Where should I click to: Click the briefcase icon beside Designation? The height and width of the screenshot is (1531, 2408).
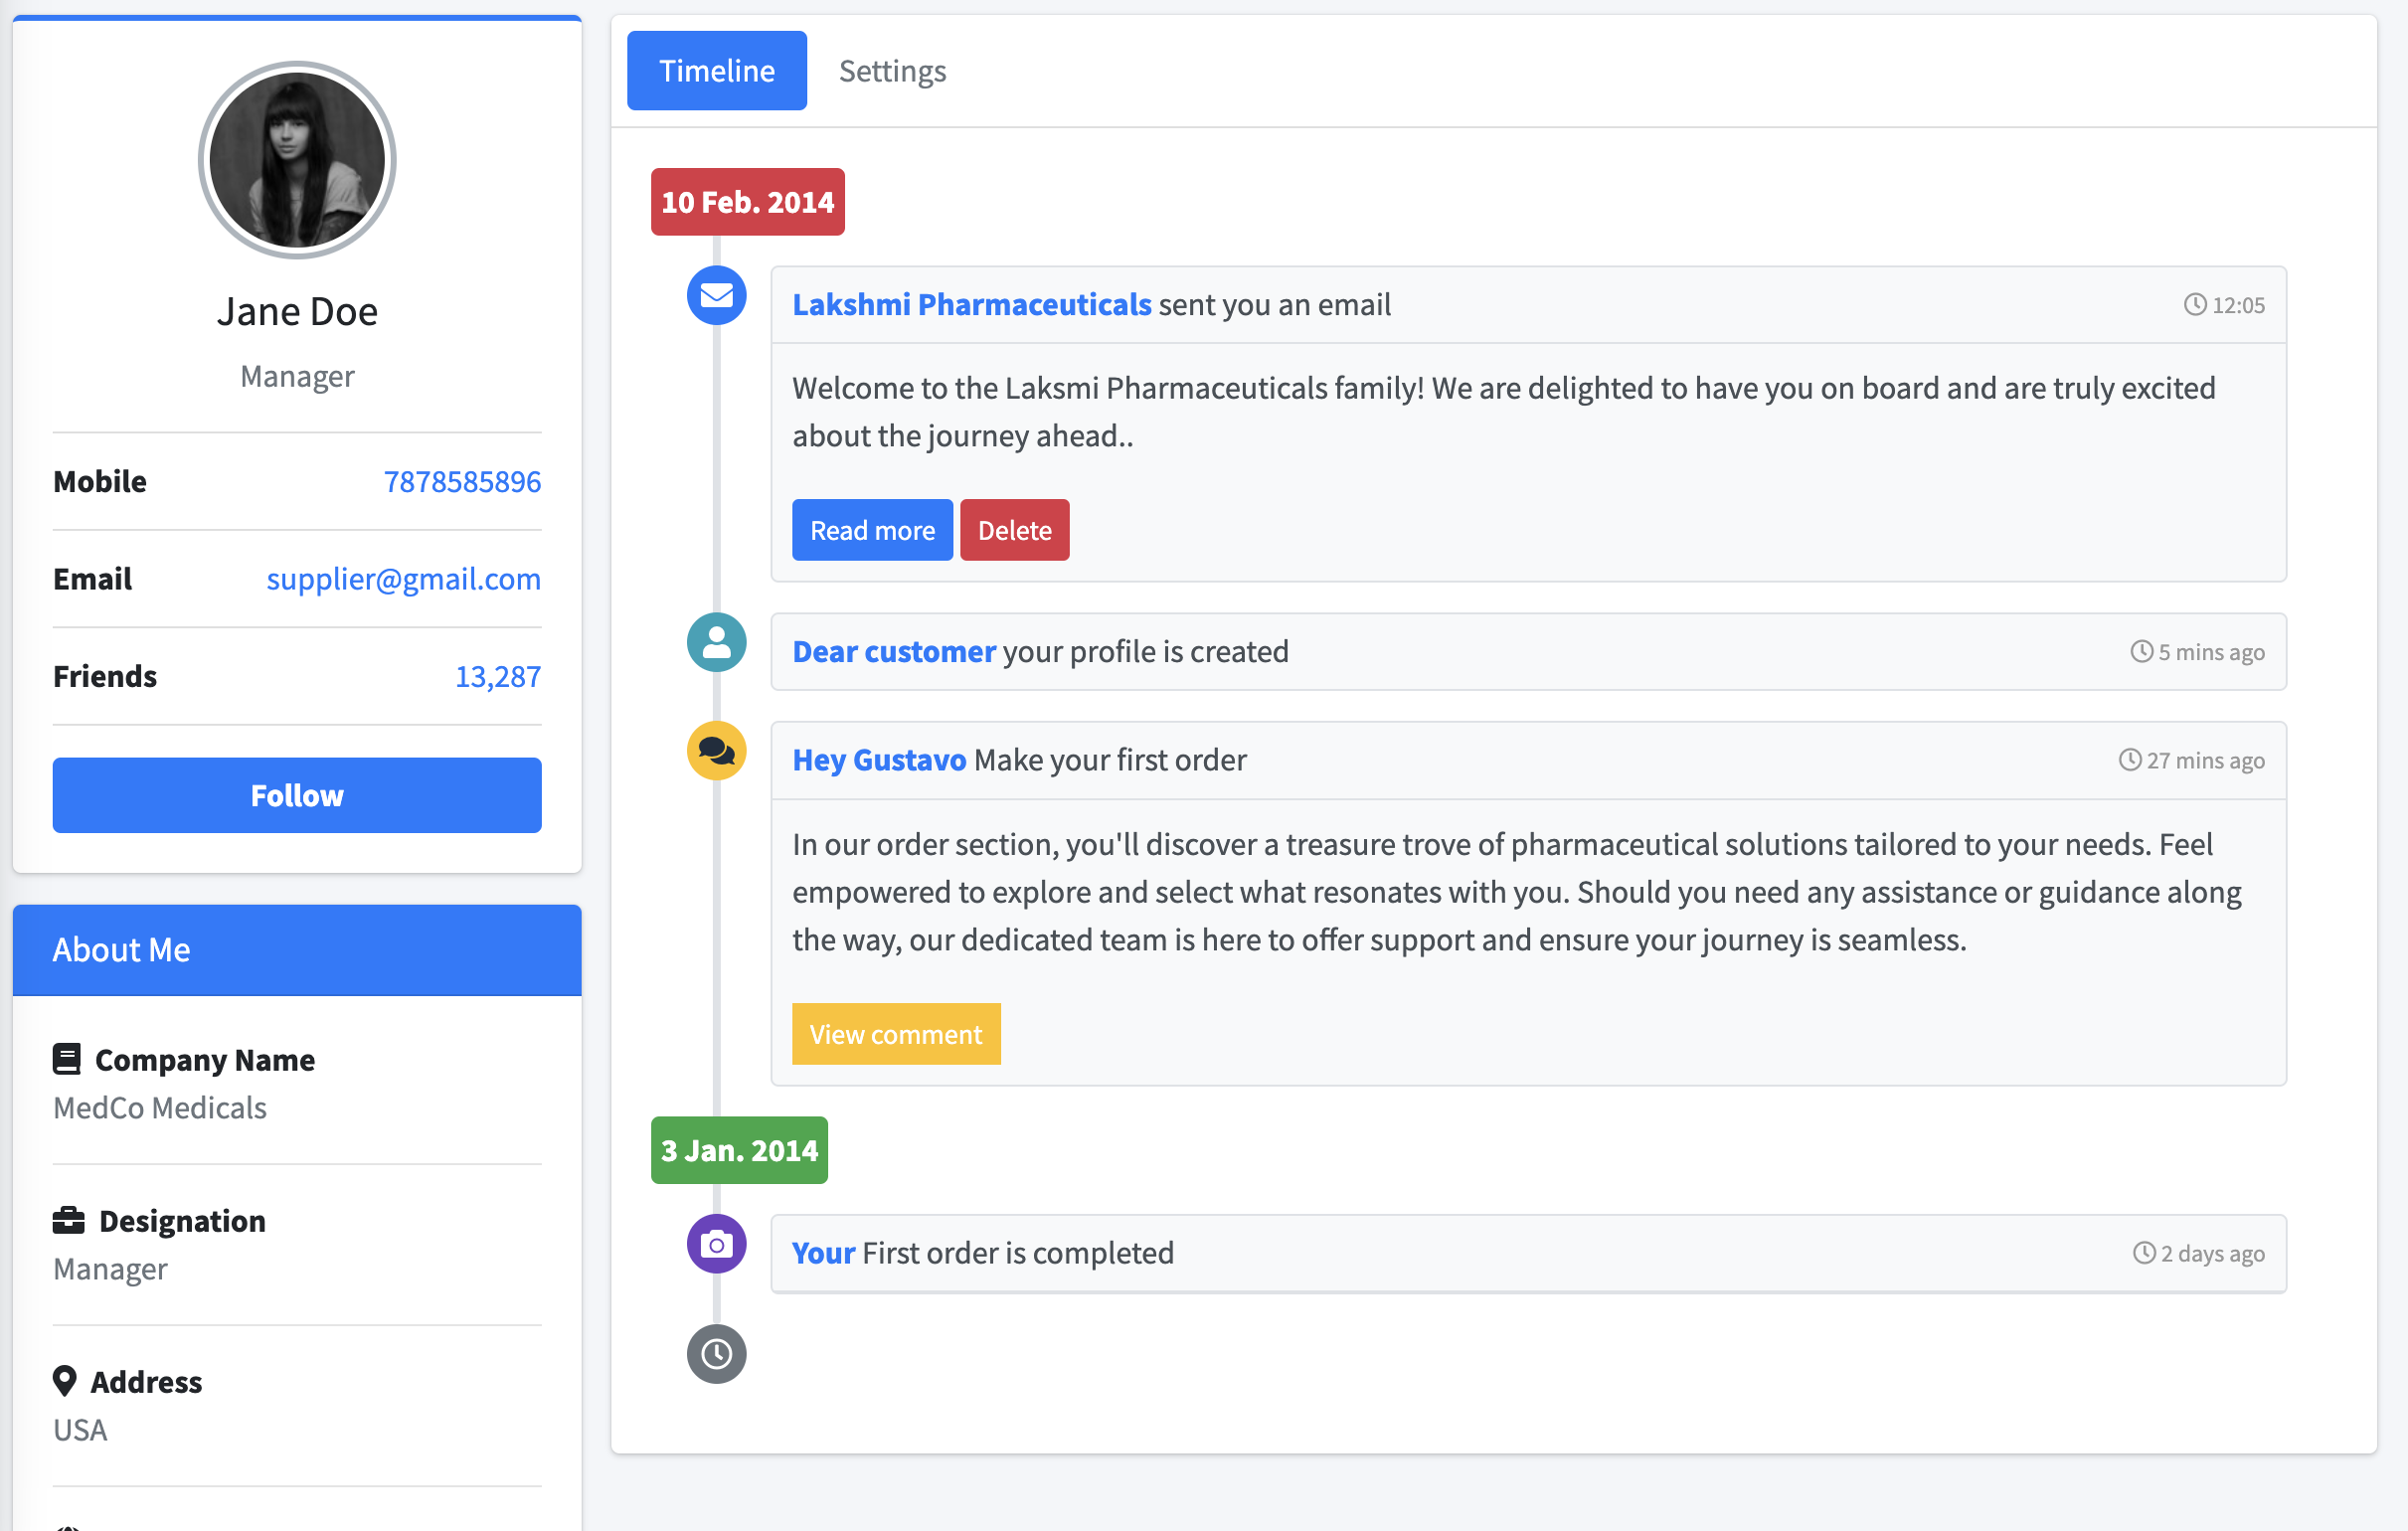pos(69,1220)
